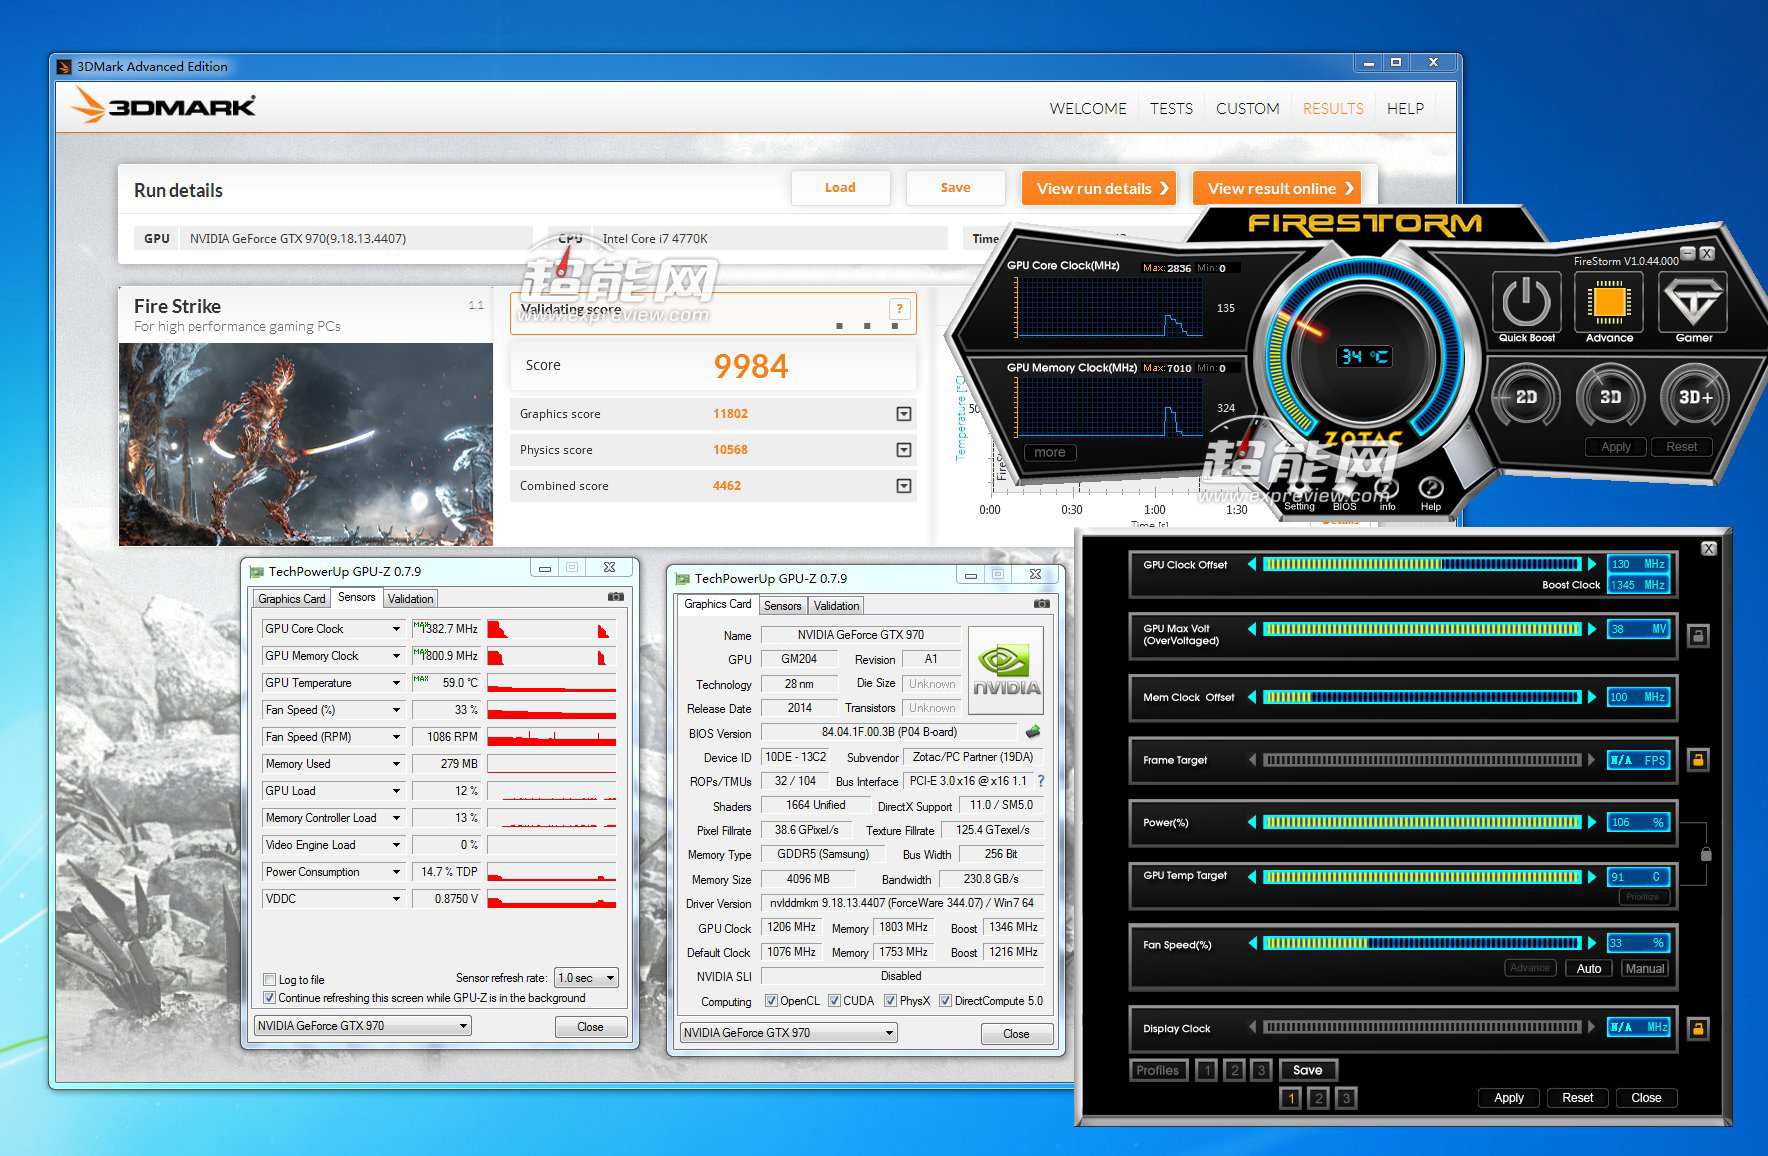The width and height of the screenshot is (1768, 1156).
Task: Click the BIOS save chip icon in GPU-Z
Action: [1033, 732]
